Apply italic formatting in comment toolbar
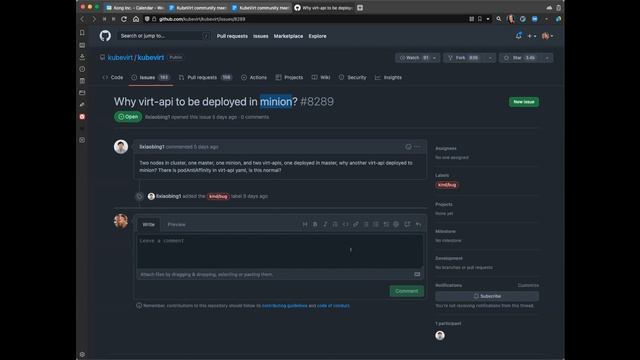The height and width of the screenshot is (360, 640). click(325, 224)
